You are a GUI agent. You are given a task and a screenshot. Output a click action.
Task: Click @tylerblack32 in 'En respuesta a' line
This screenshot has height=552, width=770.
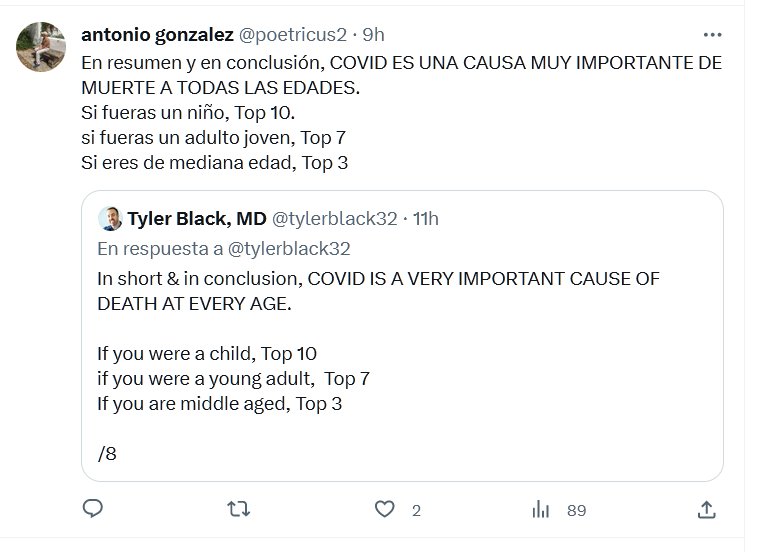click(291, 248)
